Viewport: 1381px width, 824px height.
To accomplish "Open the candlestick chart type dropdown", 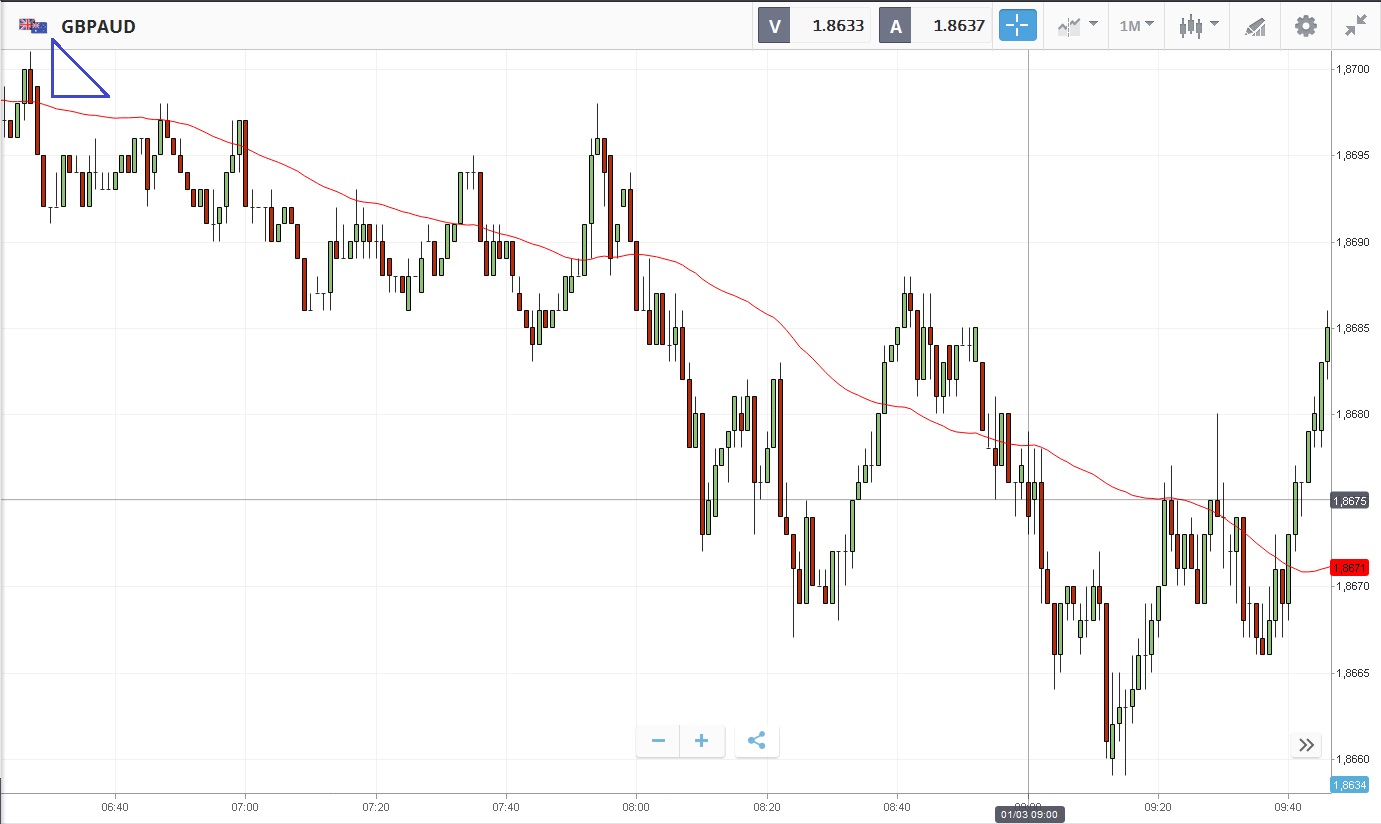I will pyautogui.click(x=1198, y=26).
